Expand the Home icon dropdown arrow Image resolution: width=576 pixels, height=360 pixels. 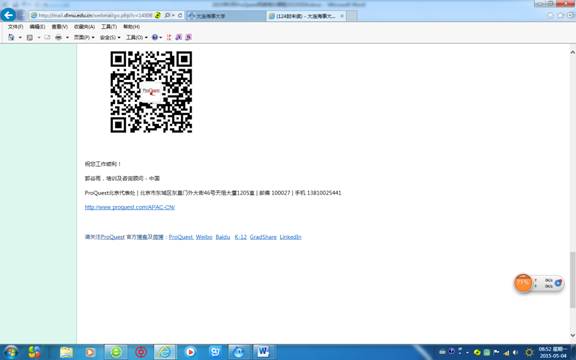click(x=20, y=37)
